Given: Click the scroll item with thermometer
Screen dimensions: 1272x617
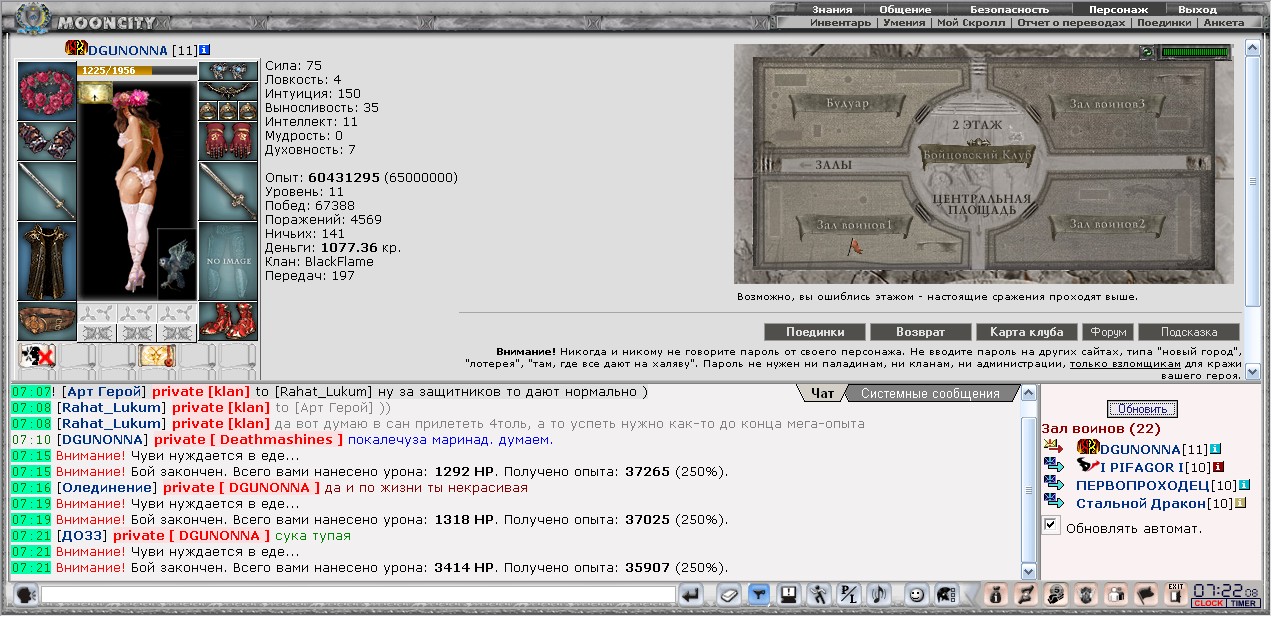Looking at the screenshot, I should click(x=157, y=355).
